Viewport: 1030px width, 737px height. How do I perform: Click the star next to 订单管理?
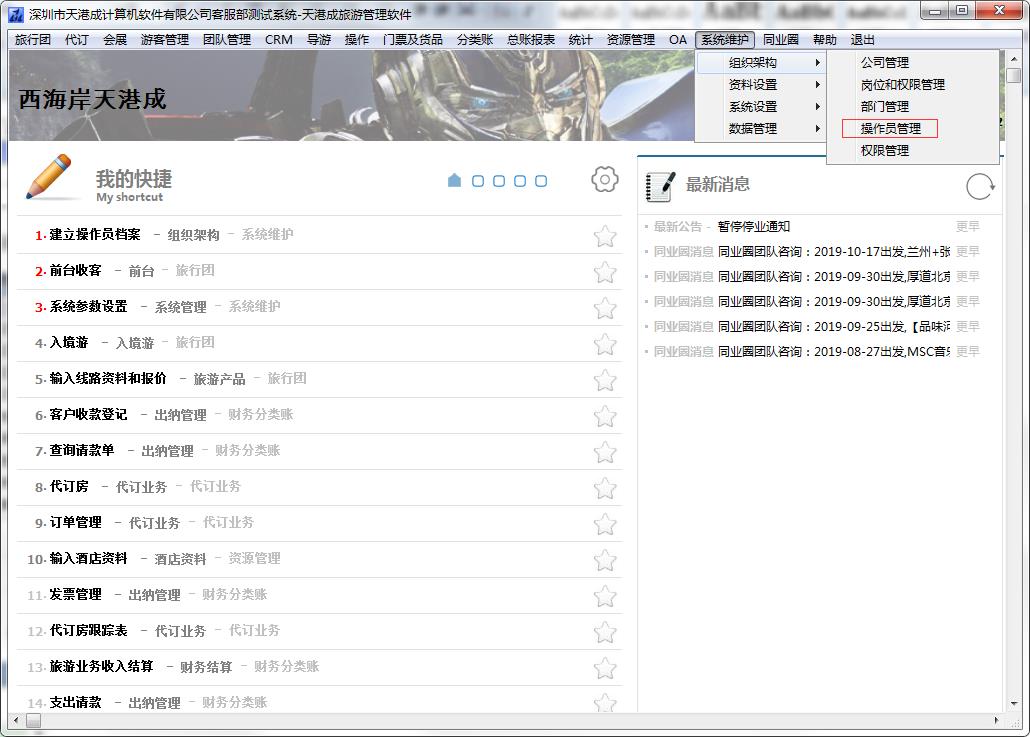tap(604, 524)
